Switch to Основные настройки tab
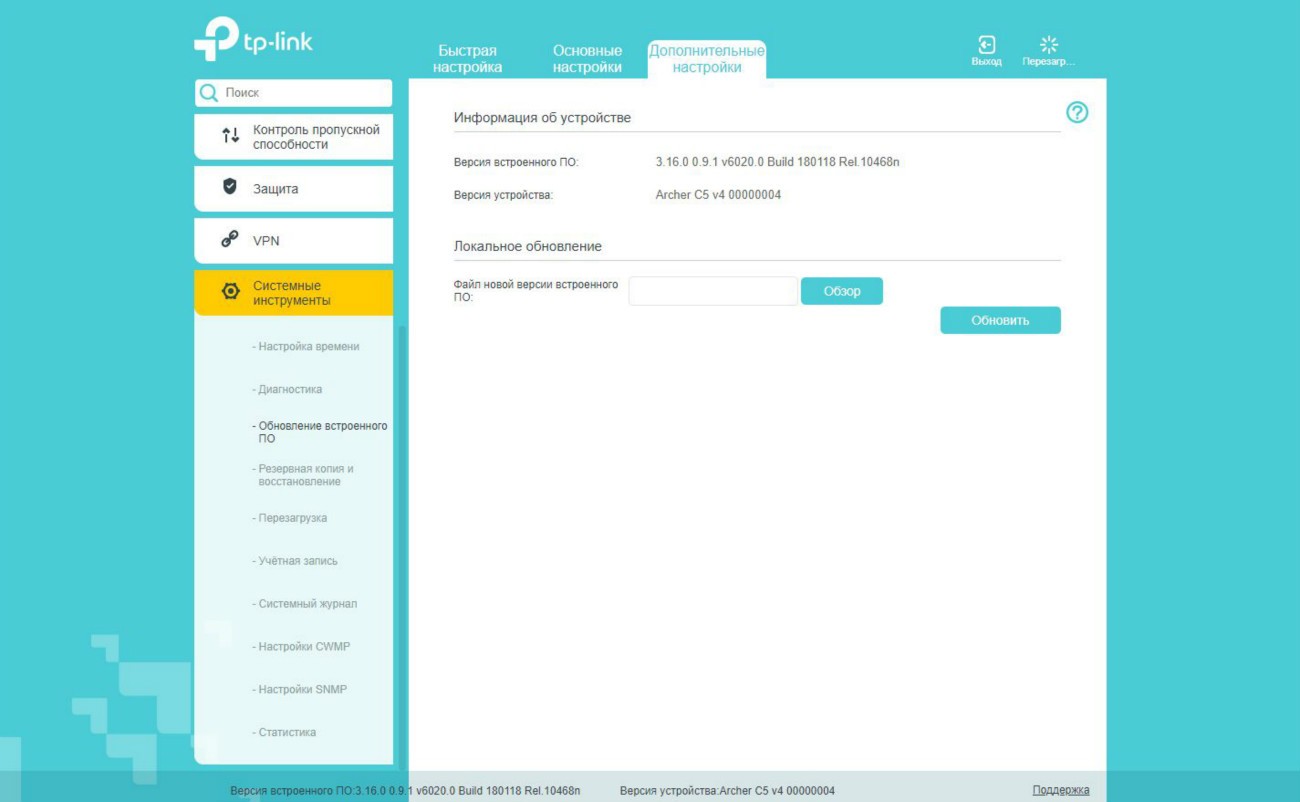This screenshot has width=1300, height=802. (x=587, y=59)
